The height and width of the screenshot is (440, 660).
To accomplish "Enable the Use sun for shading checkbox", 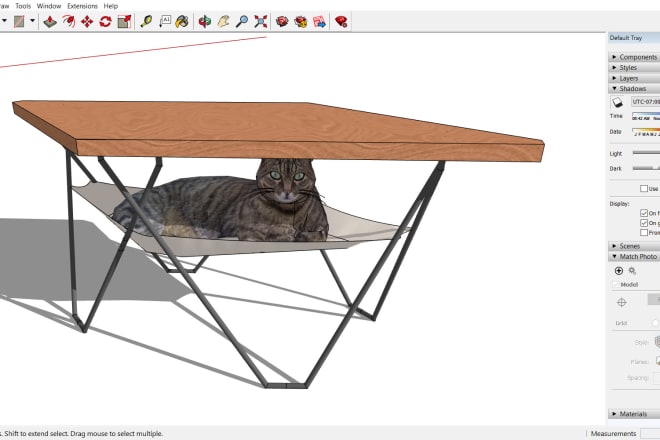I will [x=644, y=189].
